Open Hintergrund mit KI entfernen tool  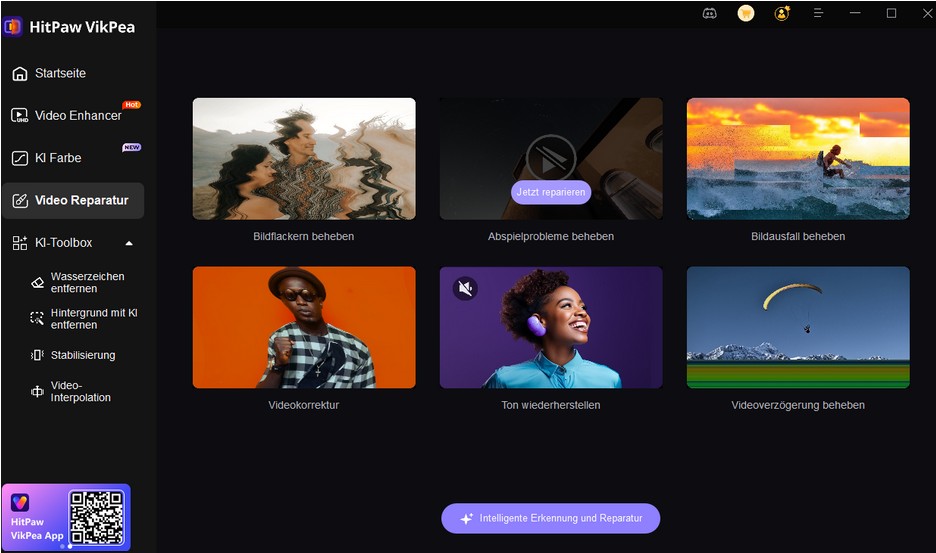[93, 319]
